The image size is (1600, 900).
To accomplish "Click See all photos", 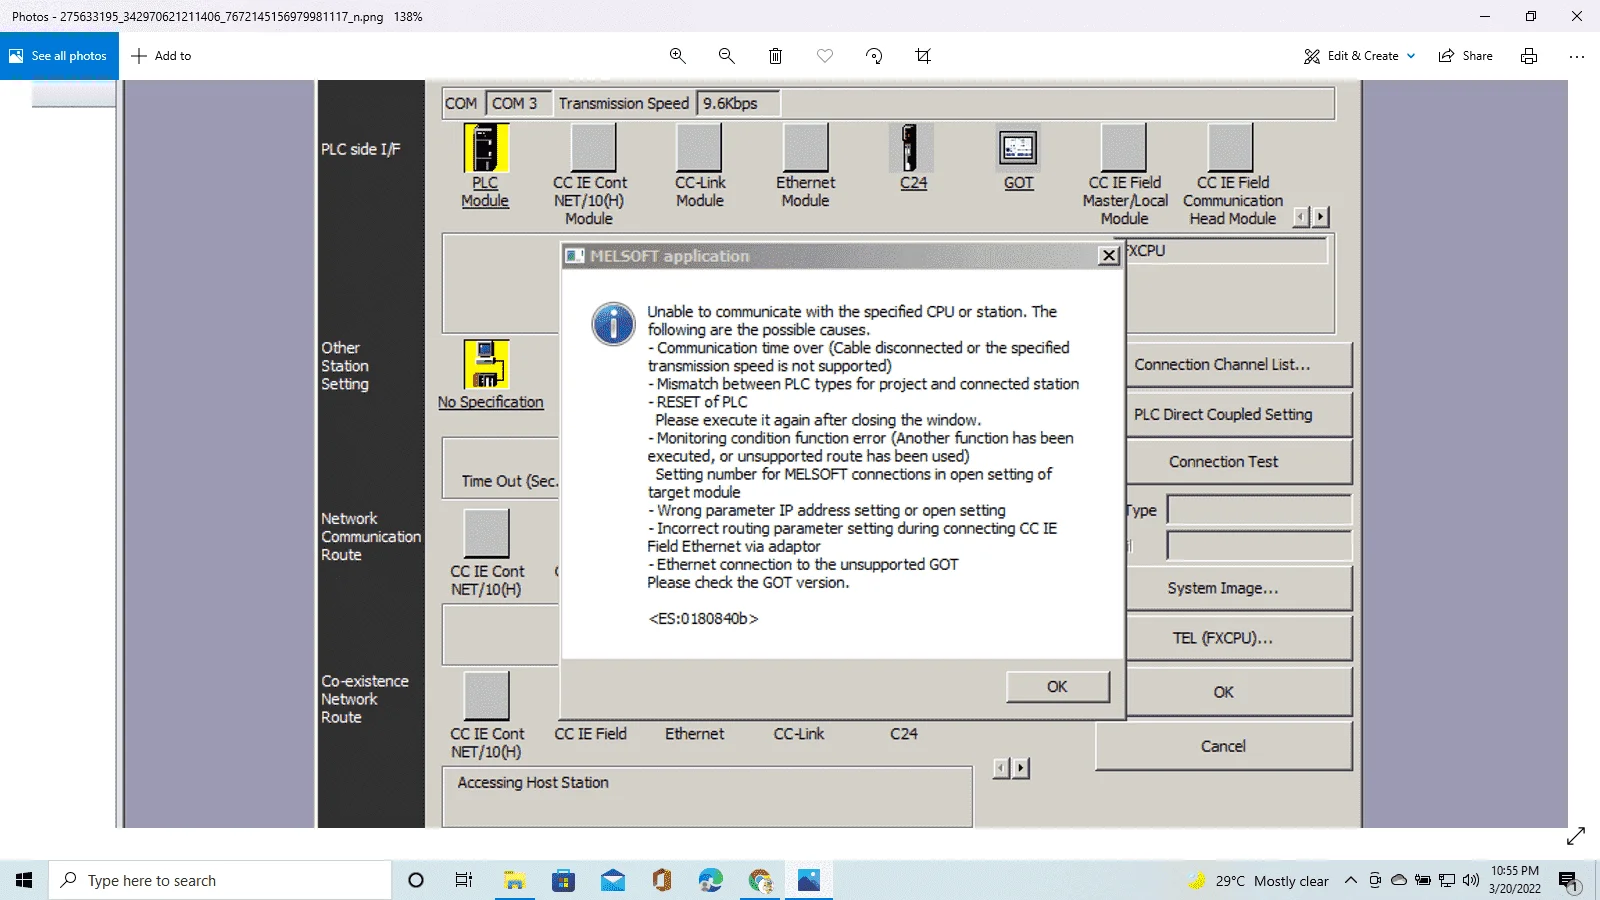I will [x=59, y=56].
